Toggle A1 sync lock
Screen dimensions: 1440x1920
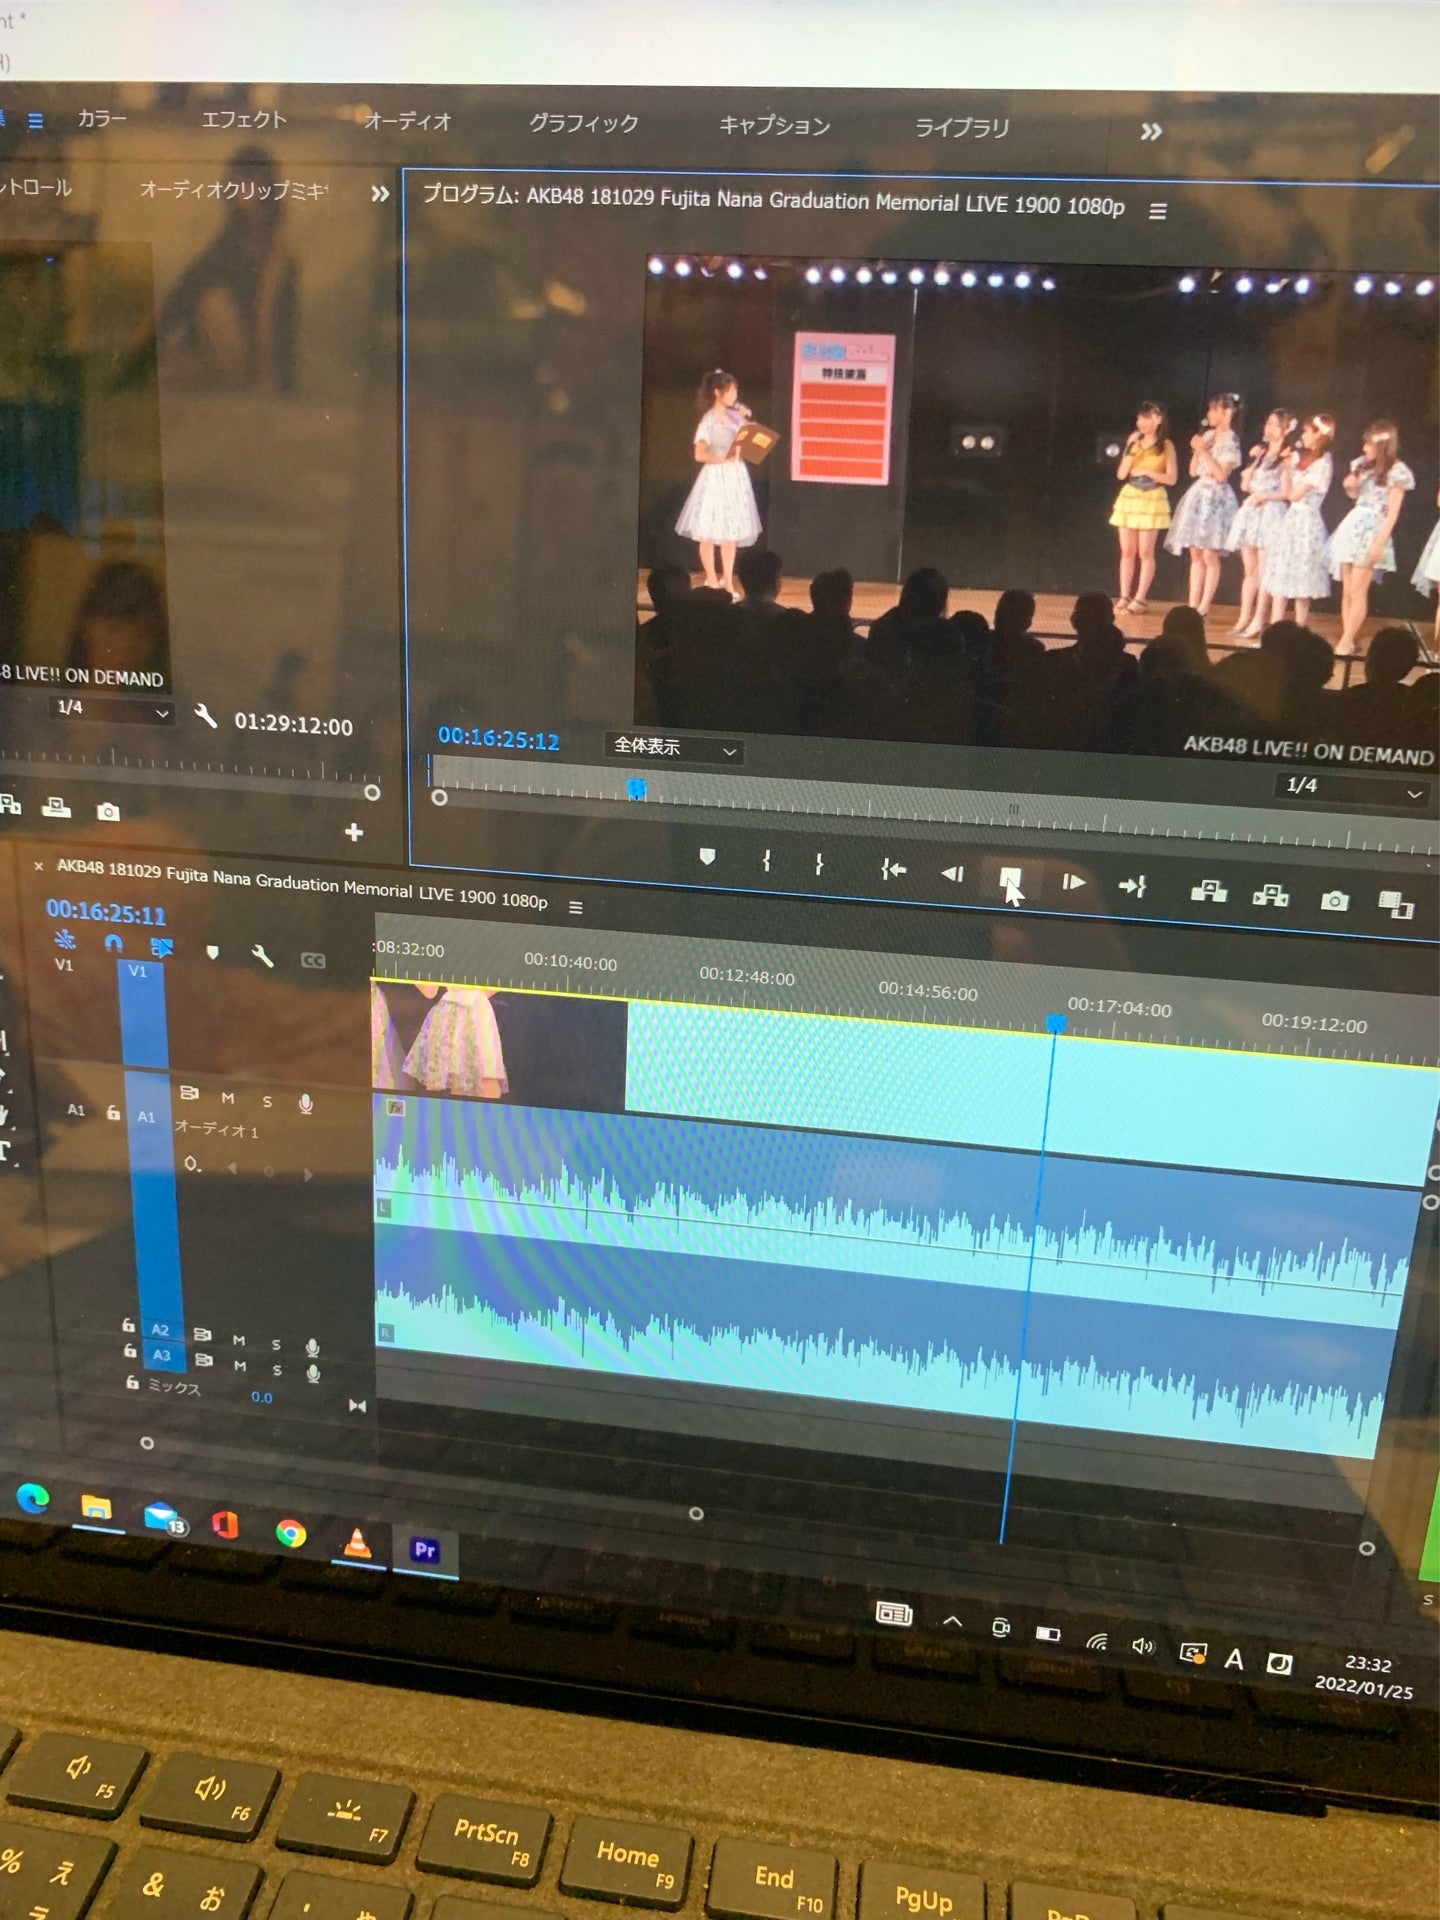189,1093
